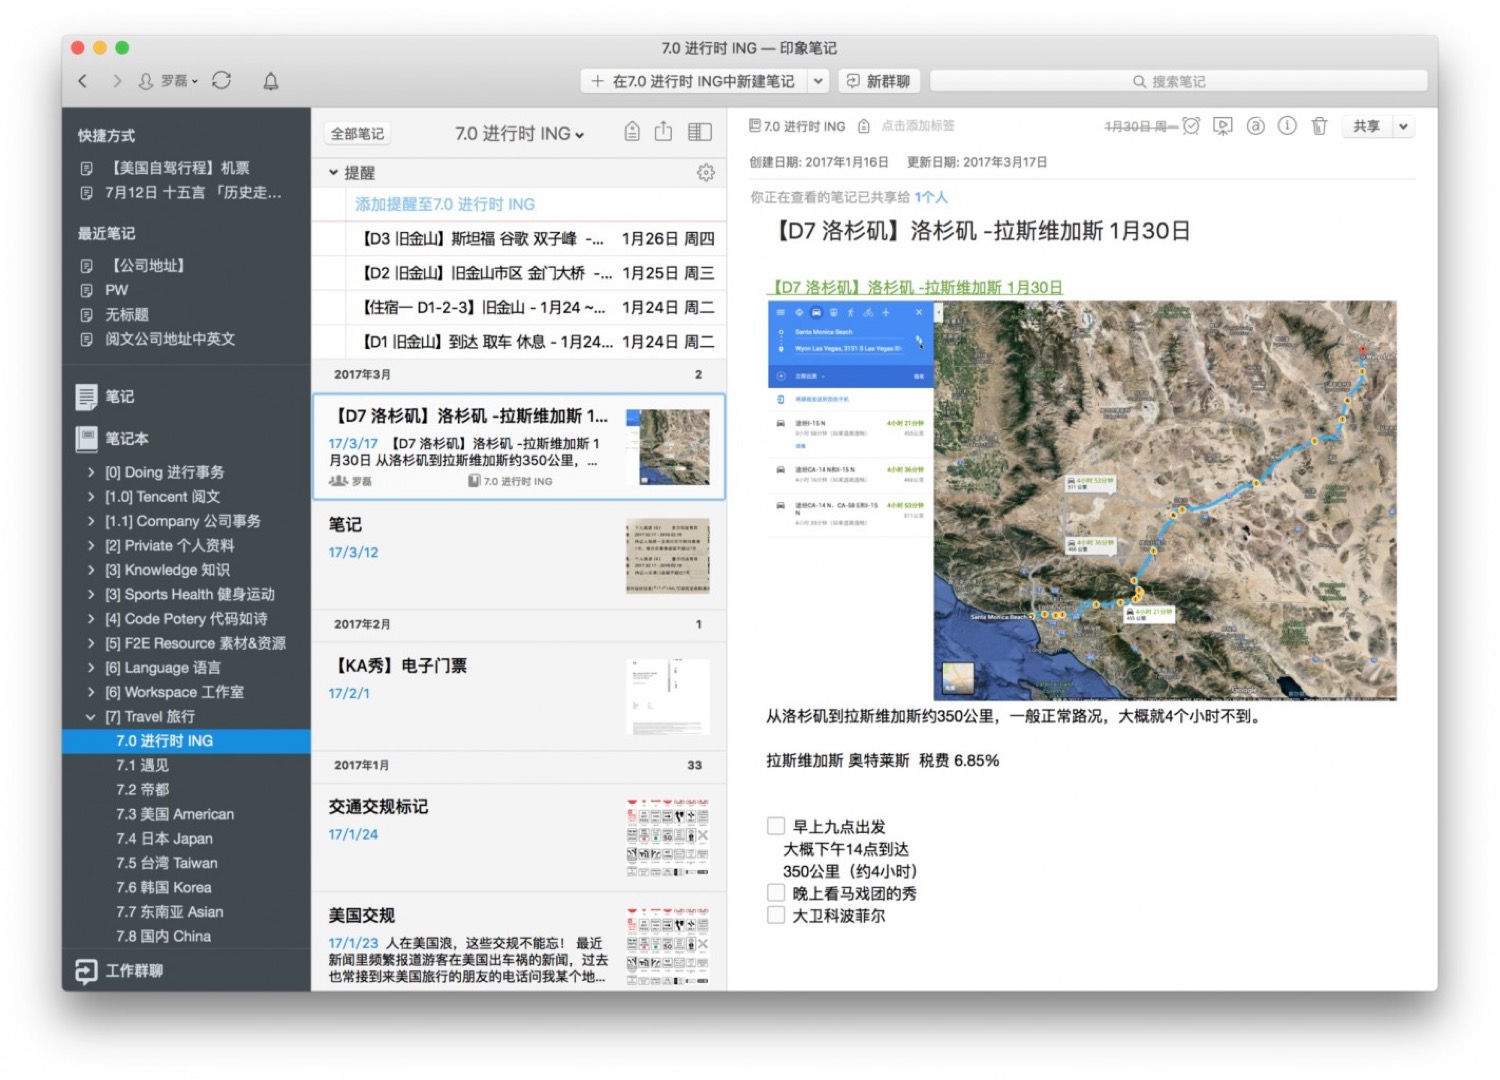Open reminder settings gear
The width and height of the screenshot is (1500, 1080).
pyautogui.click(x=706, y=173)
